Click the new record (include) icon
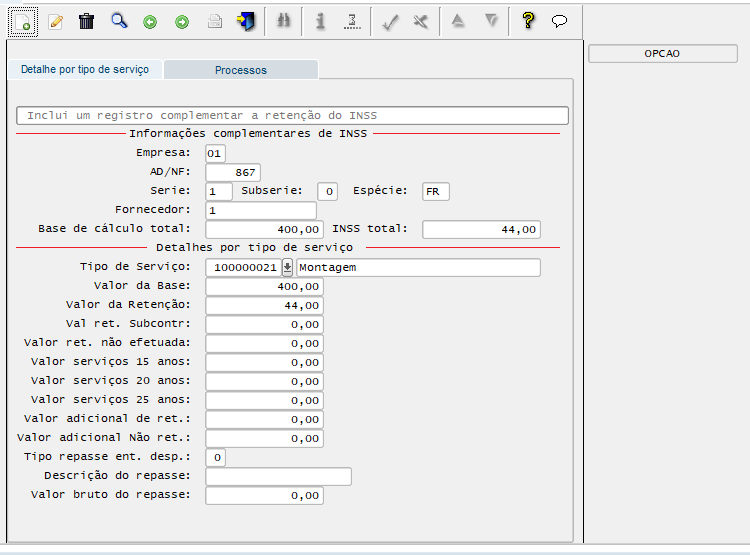Screen dimensions: 750x555 point(22,22)
